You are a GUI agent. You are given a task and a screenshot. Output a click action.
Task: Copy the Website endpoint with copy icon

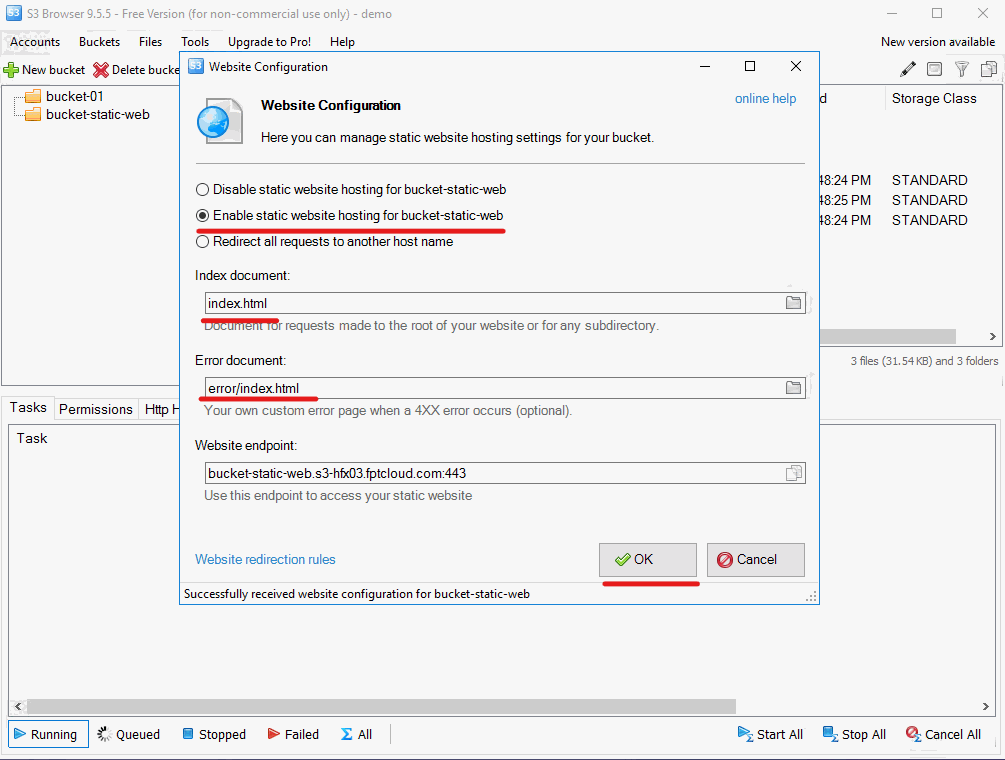click(793, 473)
